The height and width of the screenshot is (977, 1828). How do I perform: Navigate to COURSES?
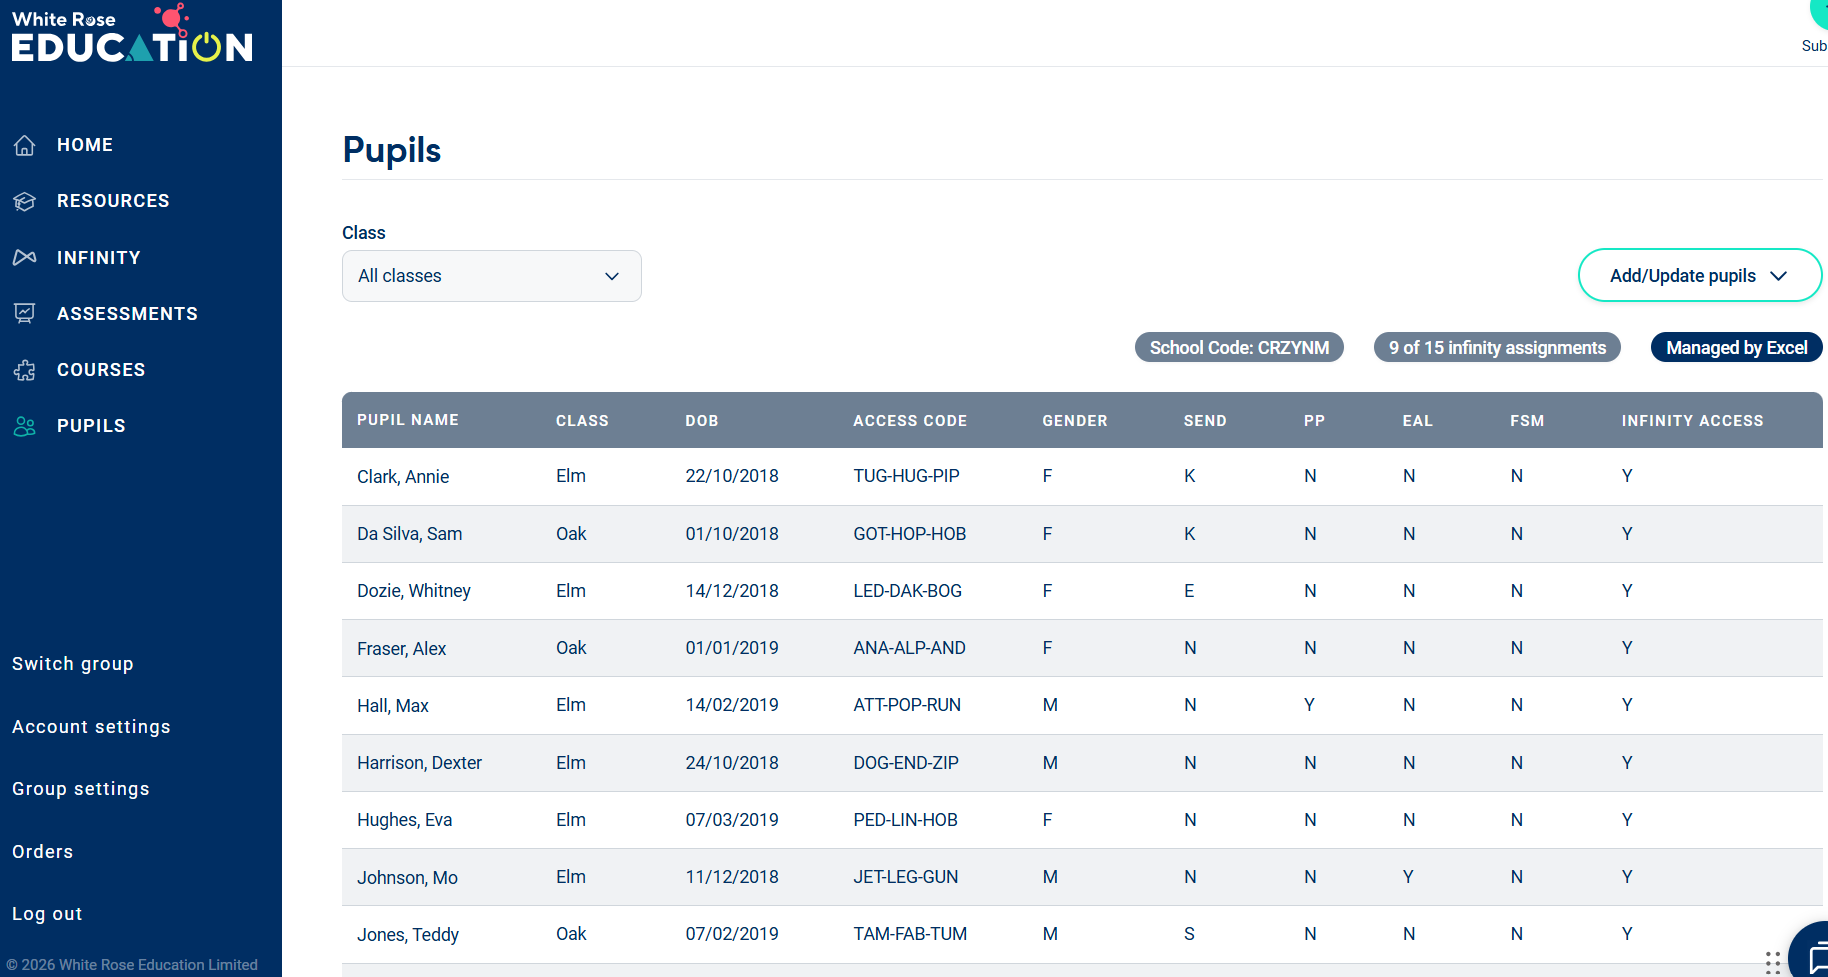click(x=101, y=370)
